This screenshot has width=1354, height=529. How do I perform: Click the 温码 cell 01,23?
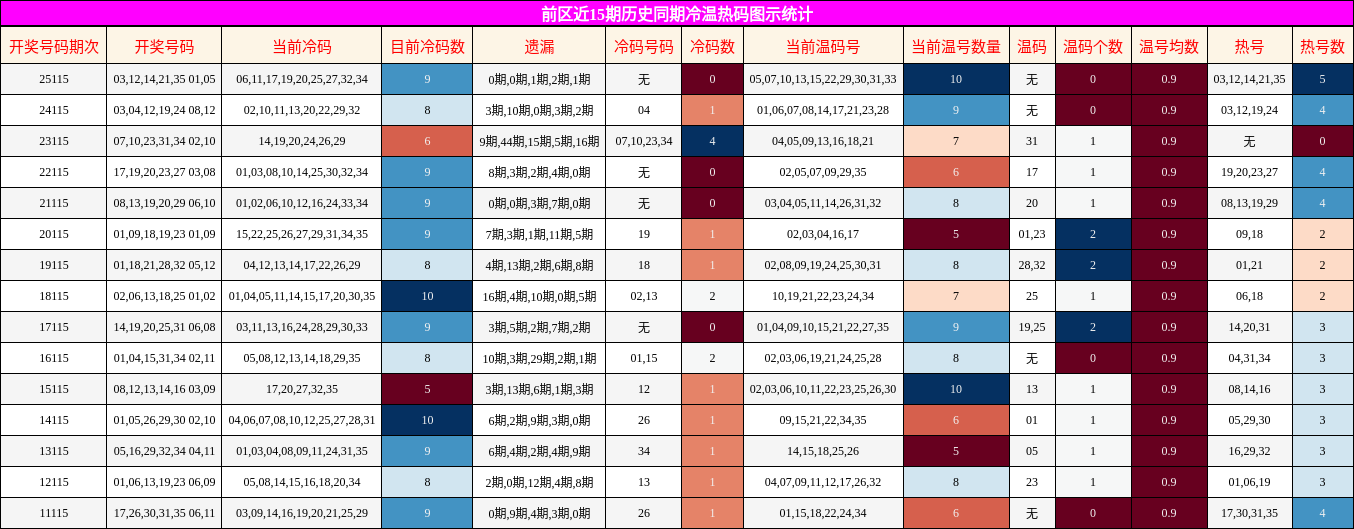[1032, 234]
